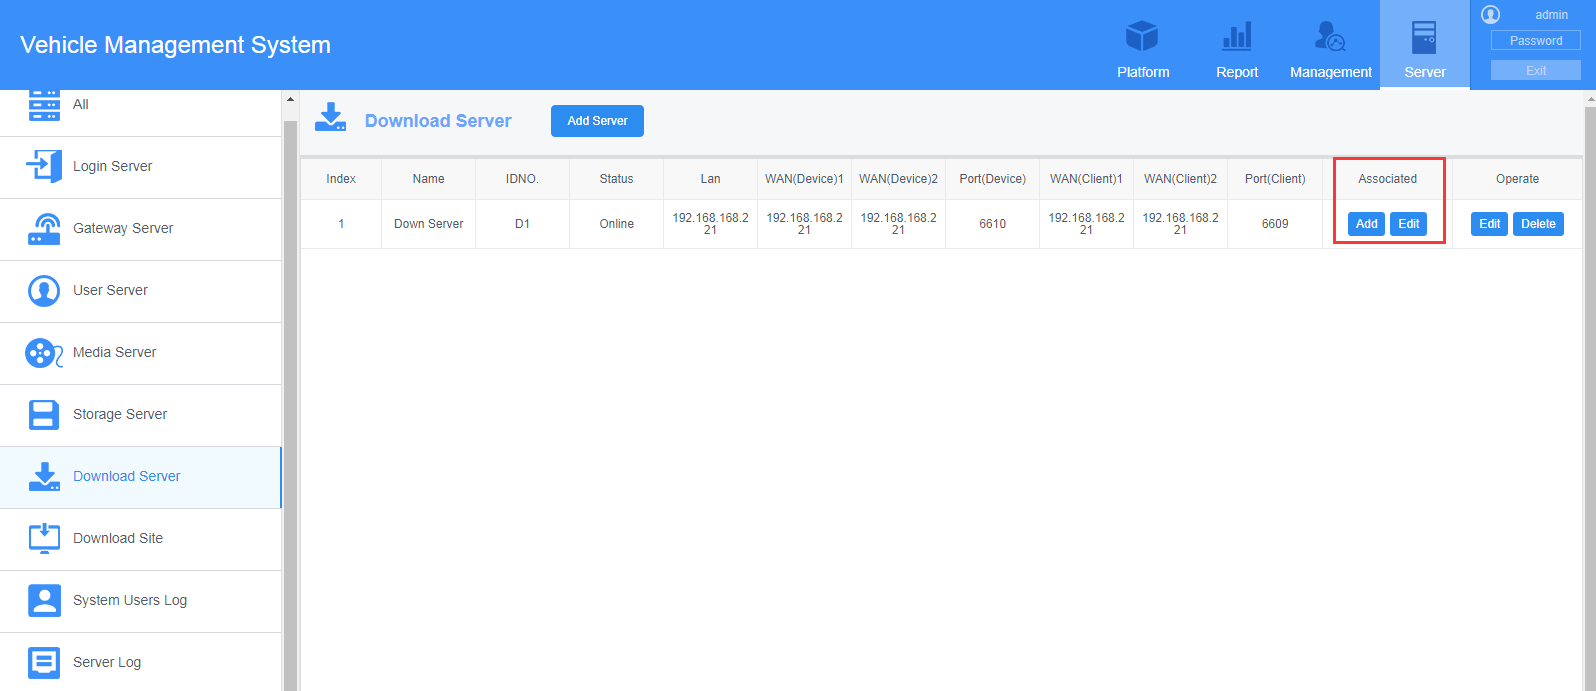Open Media Server menu entry
Viewport: 1596px width, 691px height.
(140, 352)
